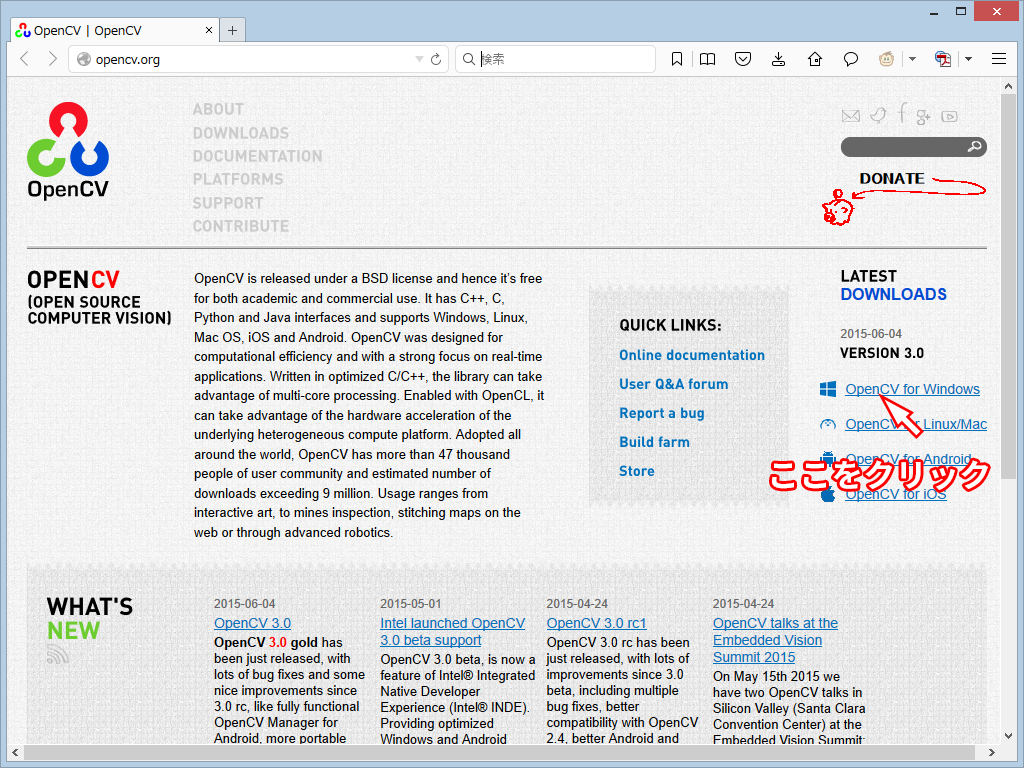Click the RSS icon under WHAT'S NEW
Viewport: 1024px width, 768px height.
coord(57,653)
